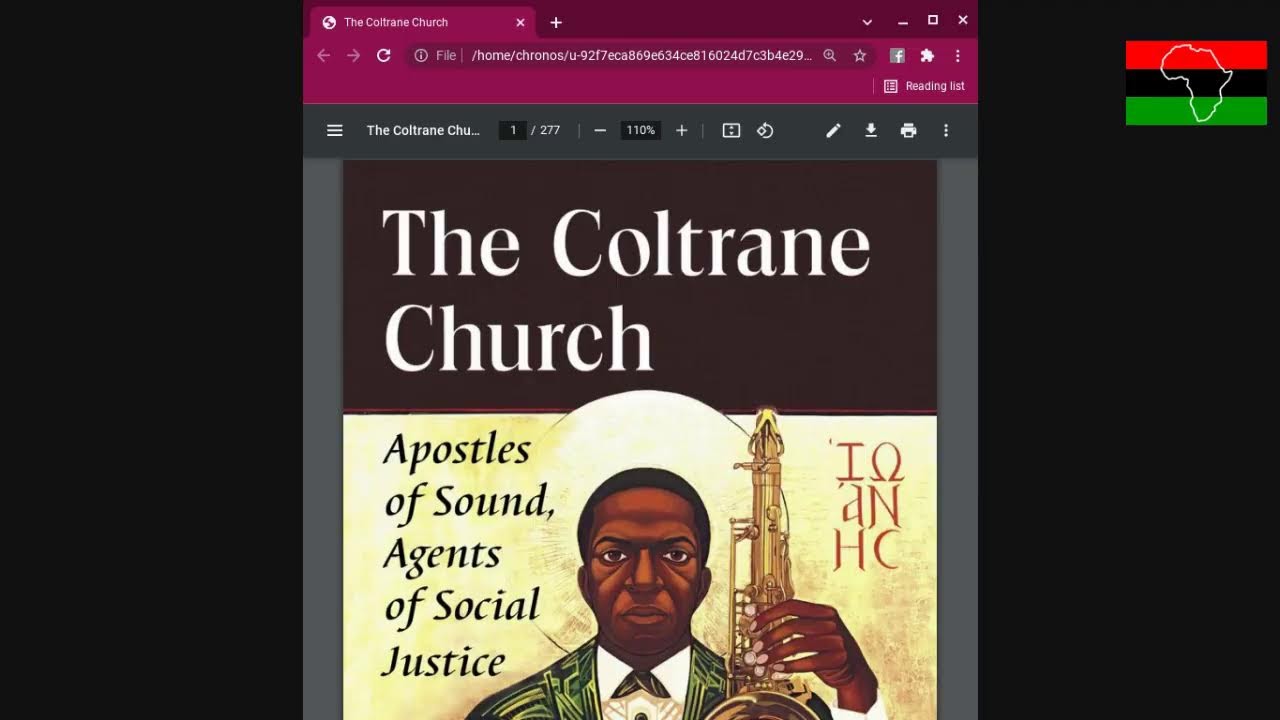The width and height of the screenshot is (1280, 720).
Task: Open browser zoom magnifier icon
Action: pos(829,56)
